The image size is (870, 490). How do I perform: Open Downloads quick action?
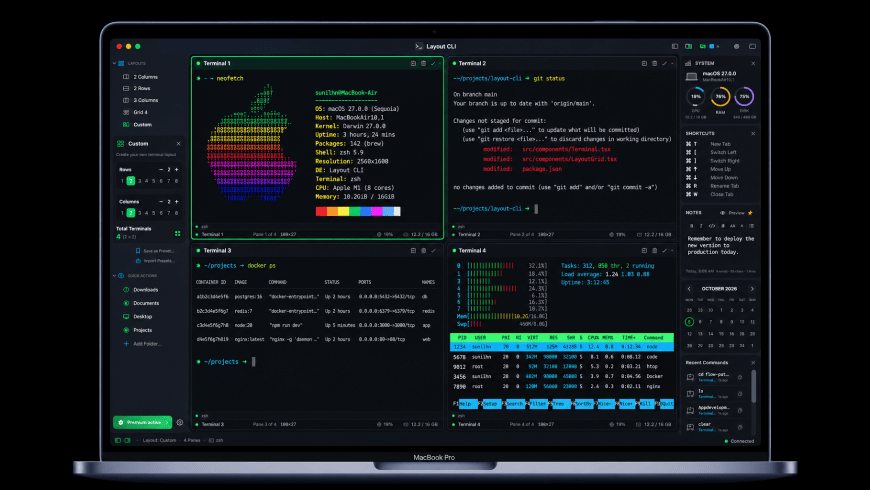141,290
